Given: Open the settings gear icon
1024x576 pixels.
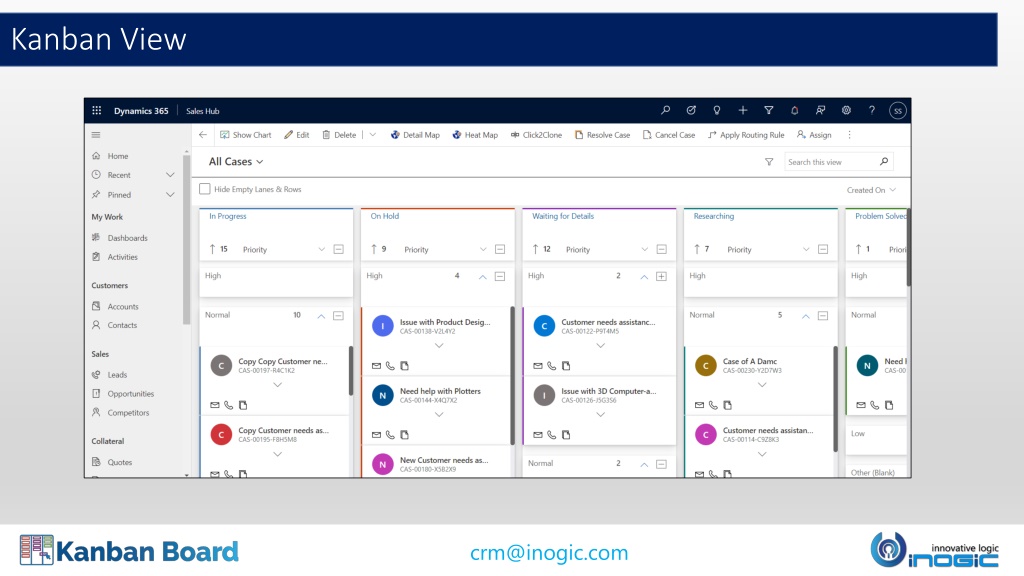Looking at the screenshot, I should tap(846, 110).
